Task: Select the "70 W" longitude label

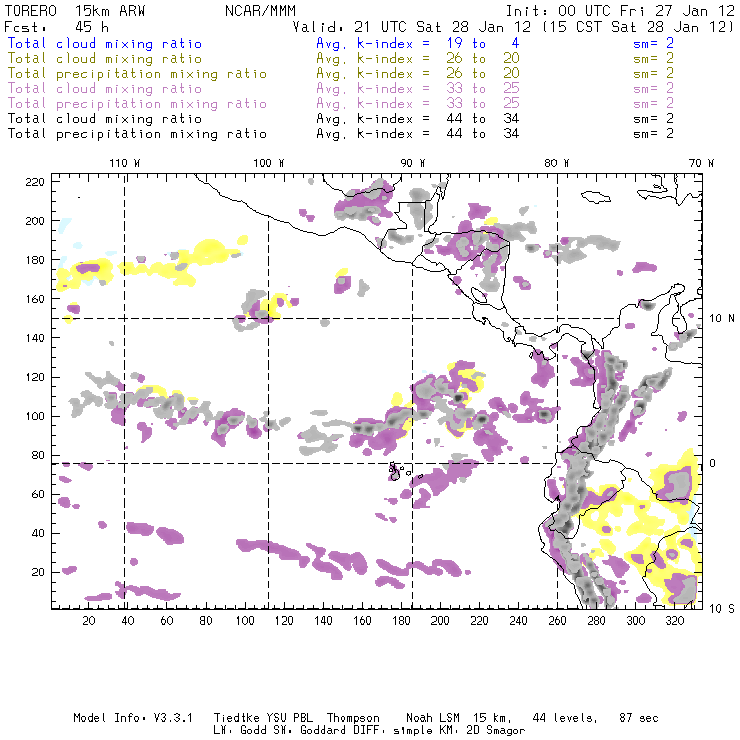Action: coord(701,163)
